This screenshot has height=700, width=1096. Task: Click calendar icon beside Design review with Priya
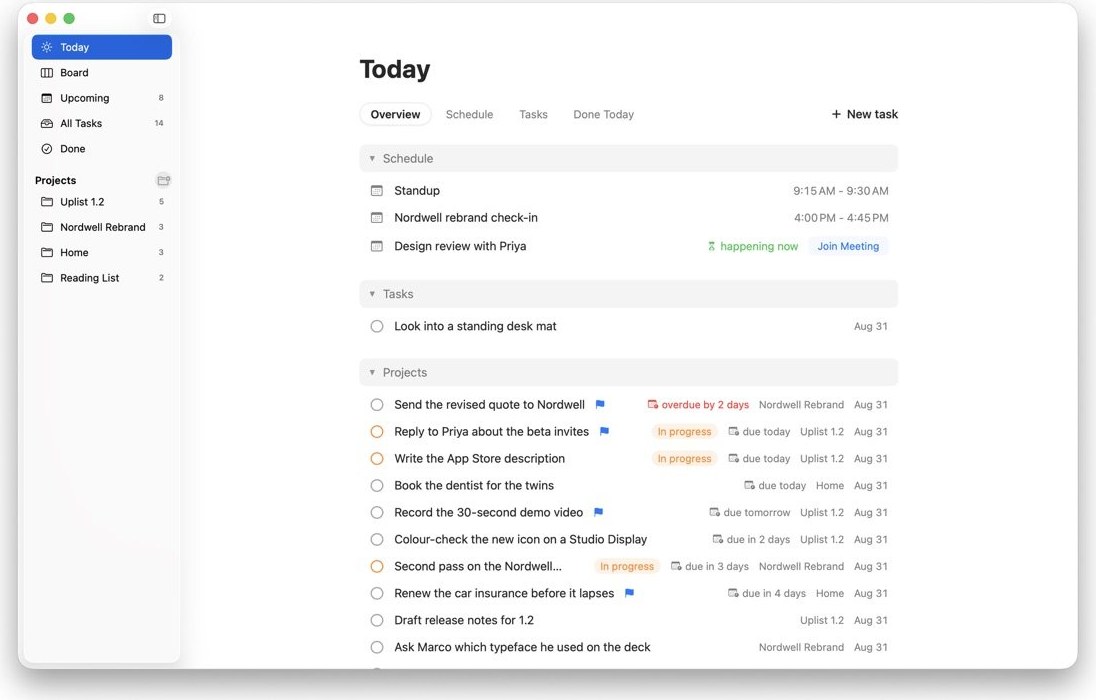[377, 246]
